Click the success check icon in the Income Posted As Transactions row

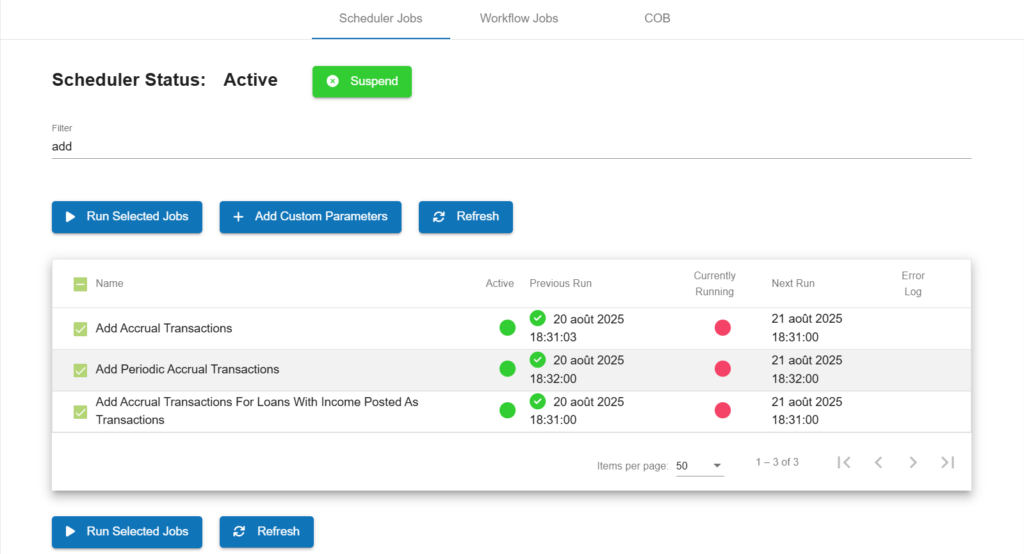(x=537, y=401)
